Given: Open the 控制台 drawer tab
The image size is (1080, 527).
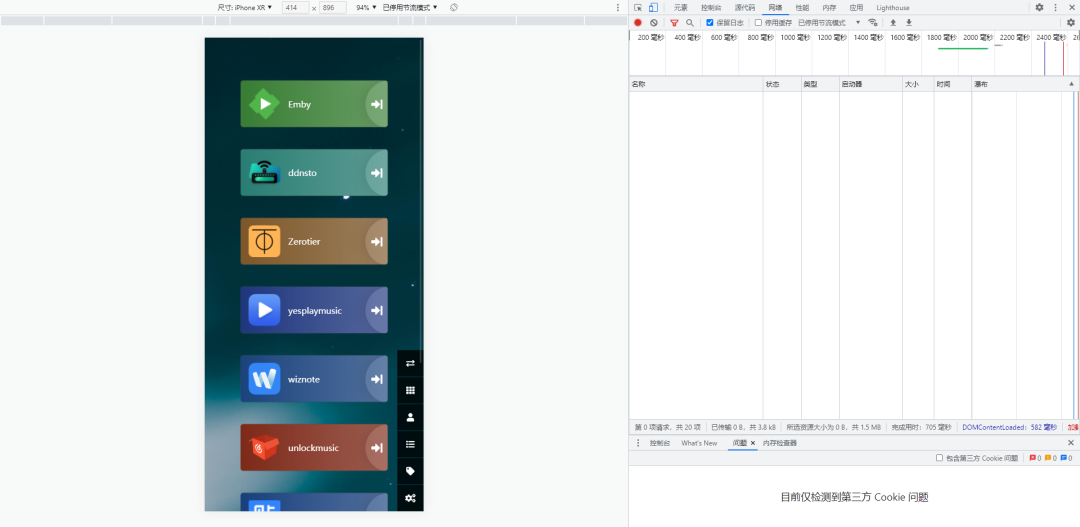Looking at the screenshot, I should pos(659,443).
